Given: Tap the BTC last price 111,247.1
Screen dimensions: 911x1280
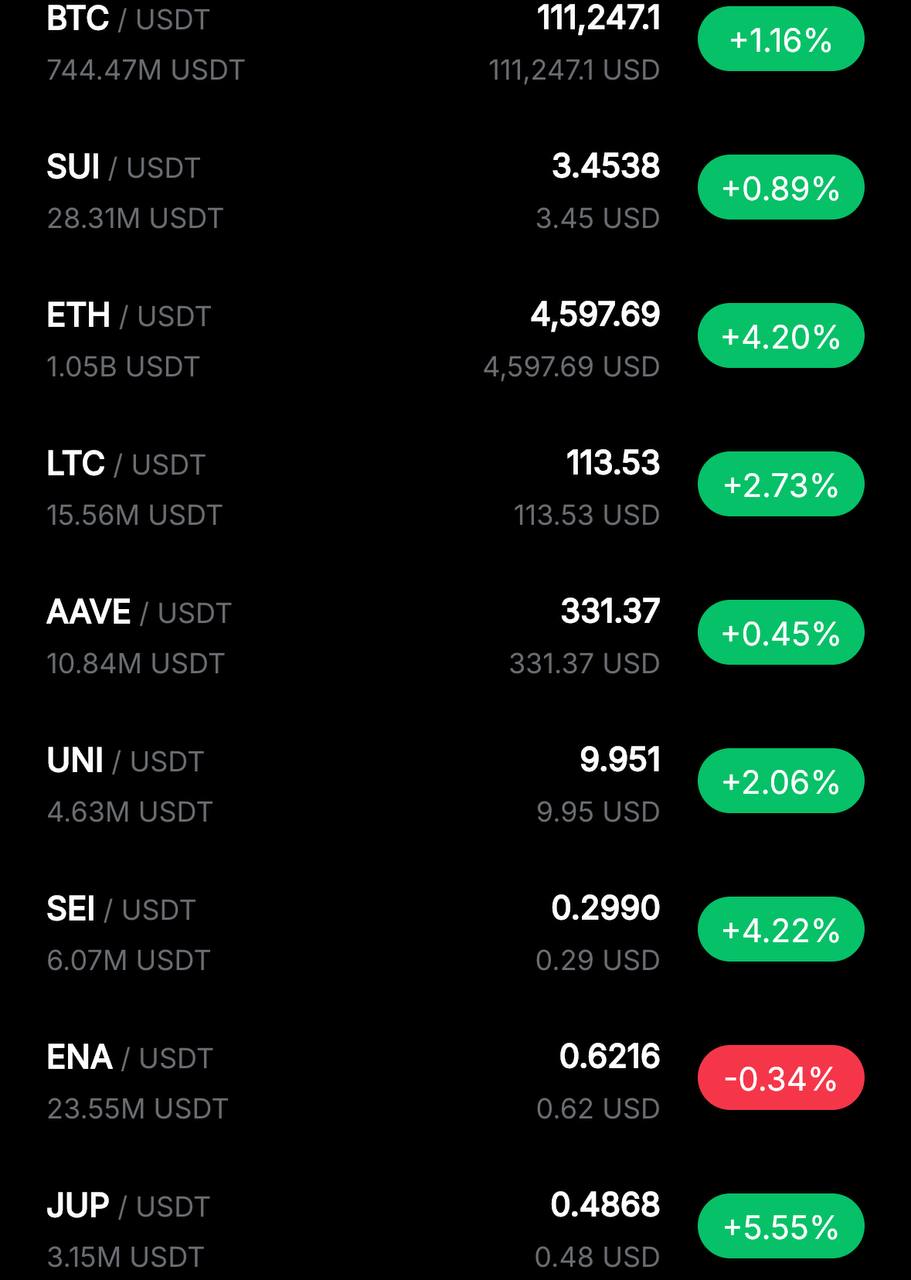Looking at the screenshot, I should pos(598,18).
